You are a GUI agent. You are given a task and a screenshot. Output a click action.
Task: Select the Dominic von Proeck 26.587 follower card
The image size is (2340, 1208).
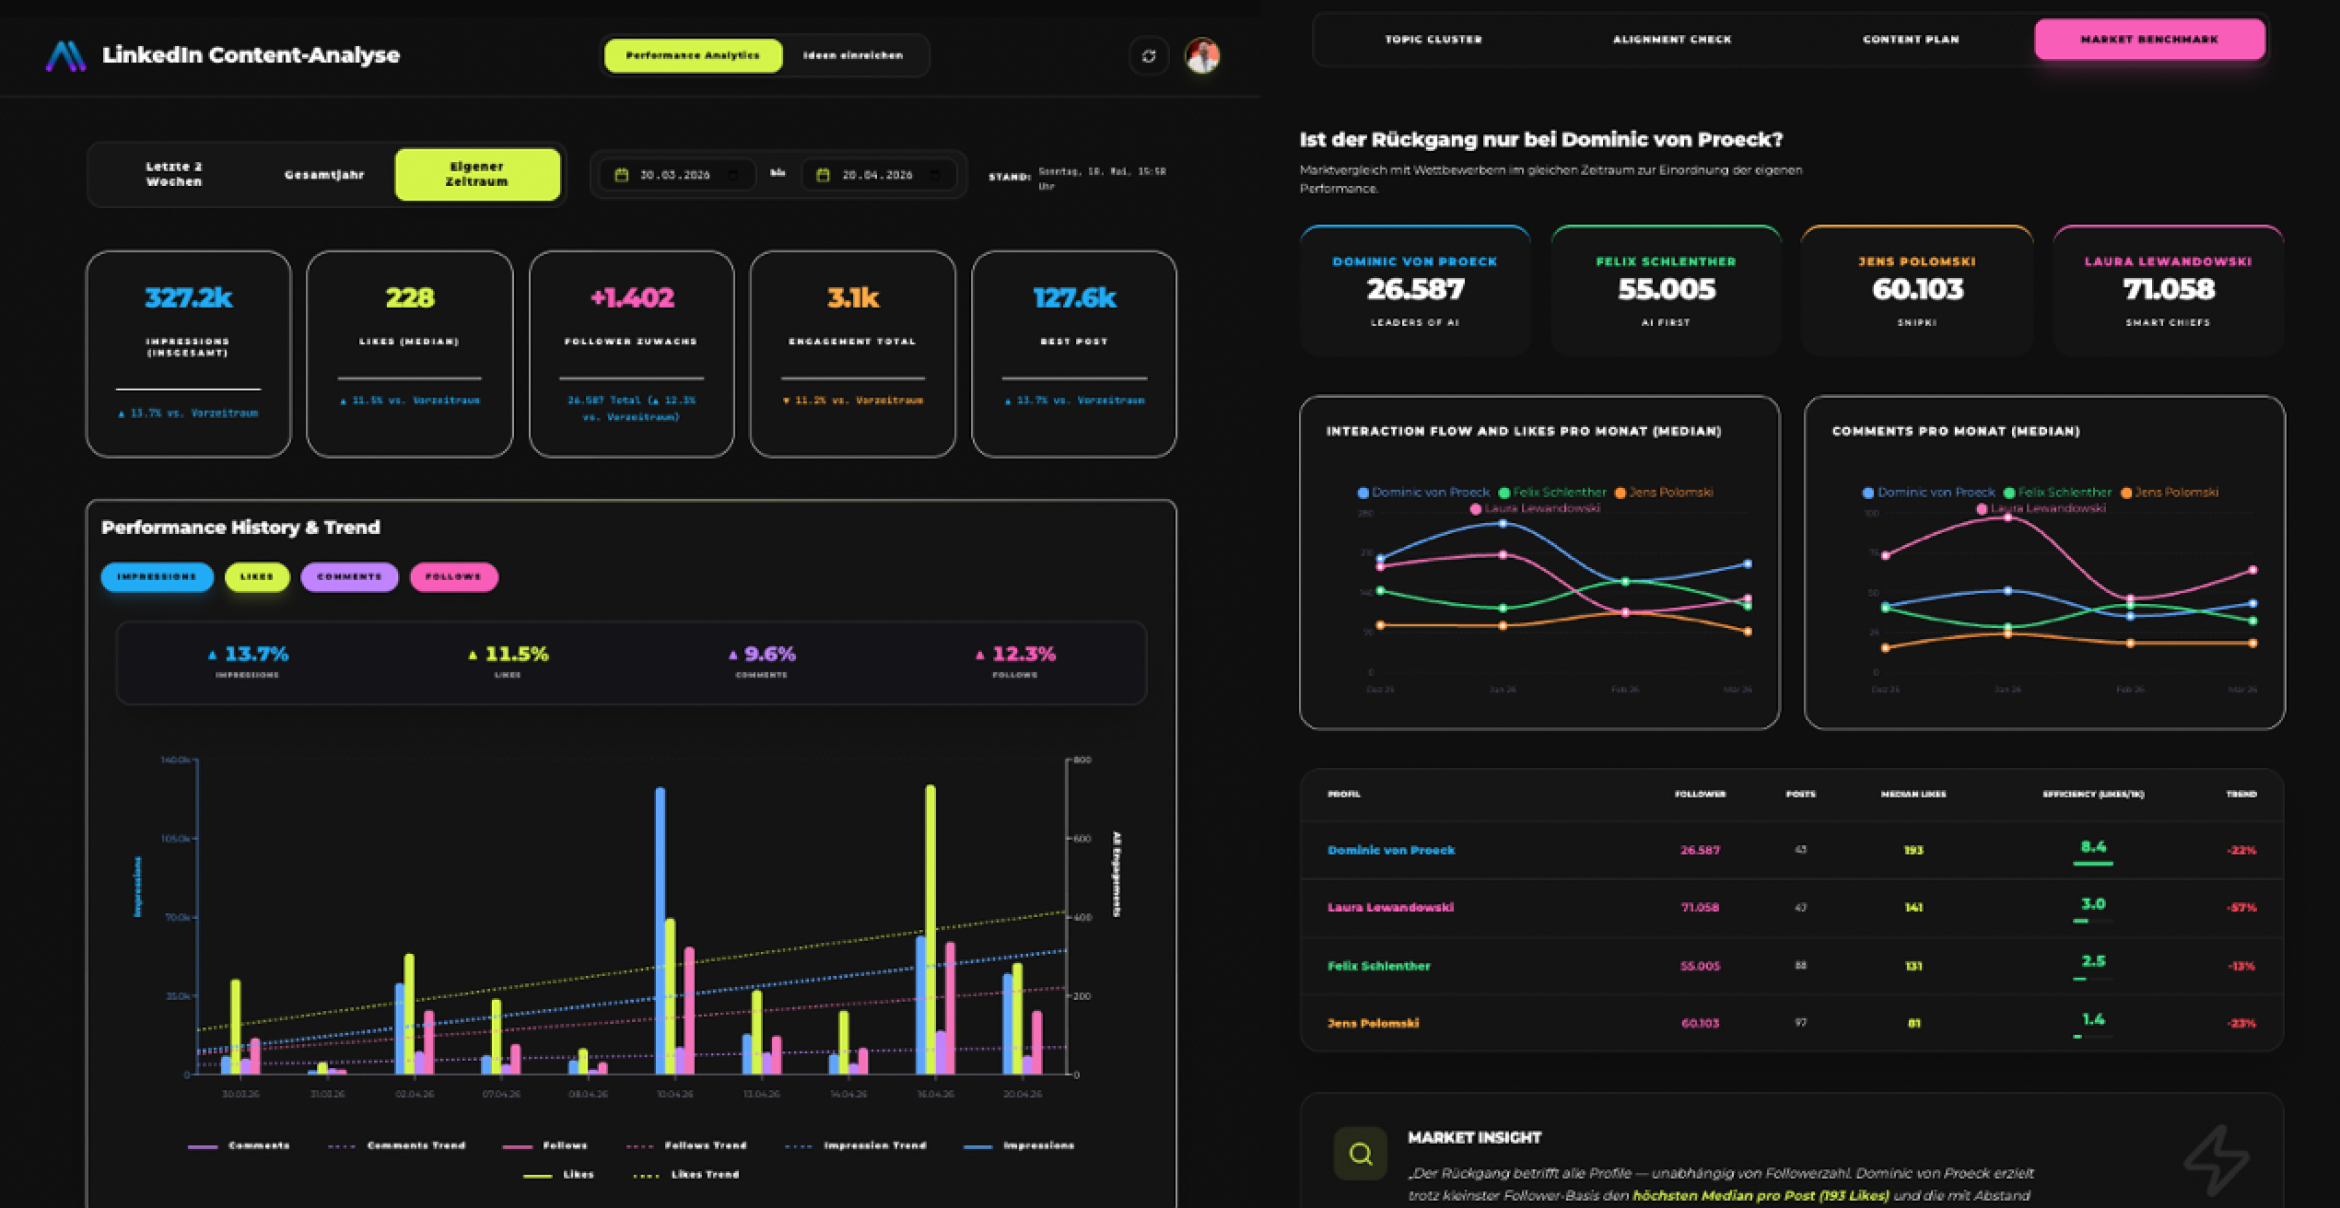coord(1415,291)
